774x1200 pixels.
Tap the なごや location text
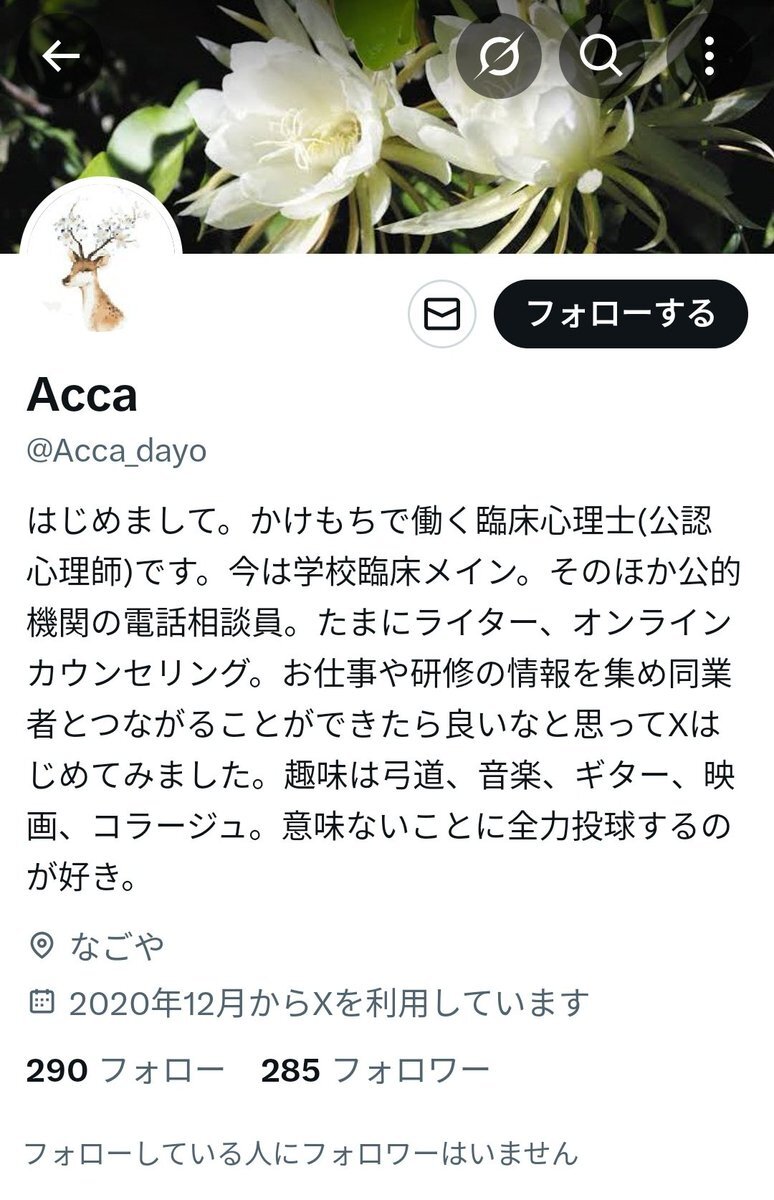(x=117, y=945)
